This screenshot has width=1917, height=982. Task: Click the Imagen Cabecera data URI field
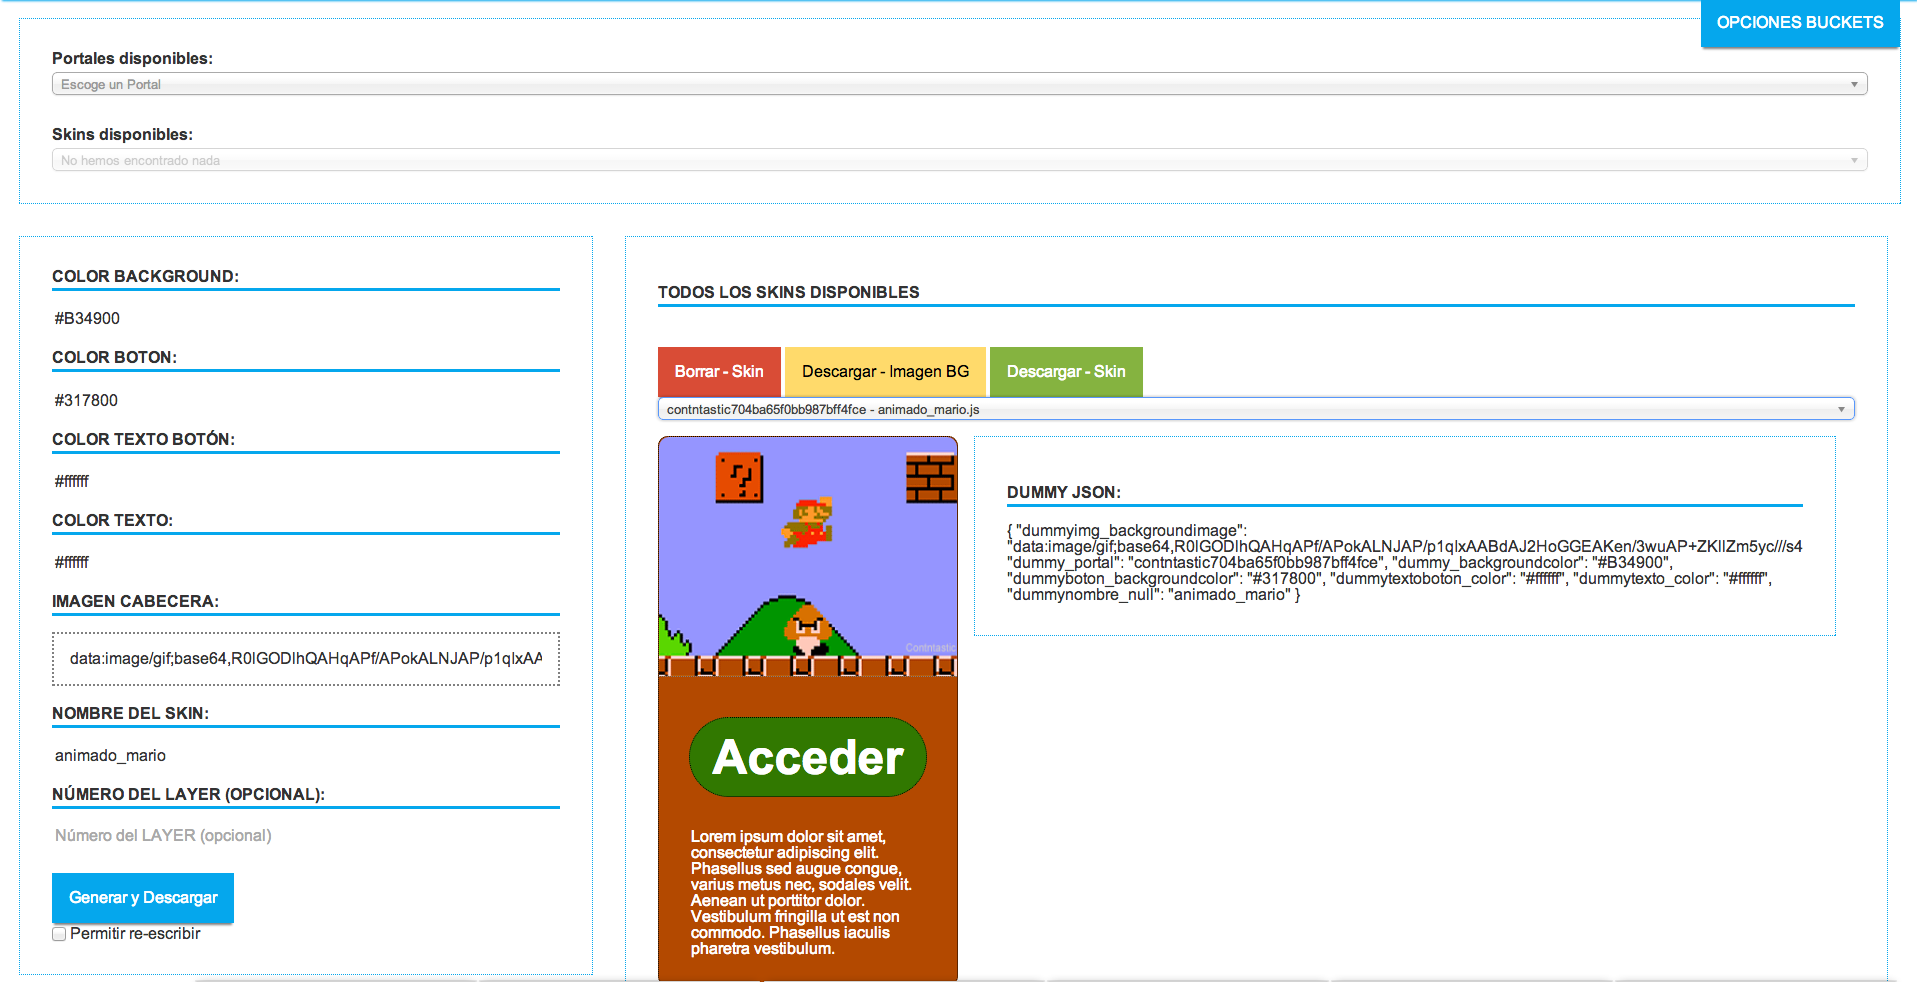click(x=306, y=659)
